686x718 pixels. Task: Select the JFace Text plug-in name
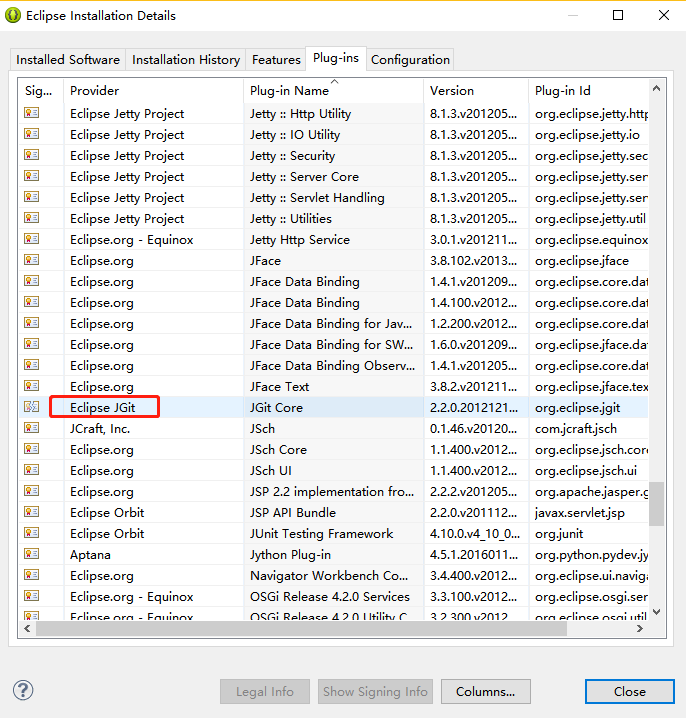(x=279, y=386)
